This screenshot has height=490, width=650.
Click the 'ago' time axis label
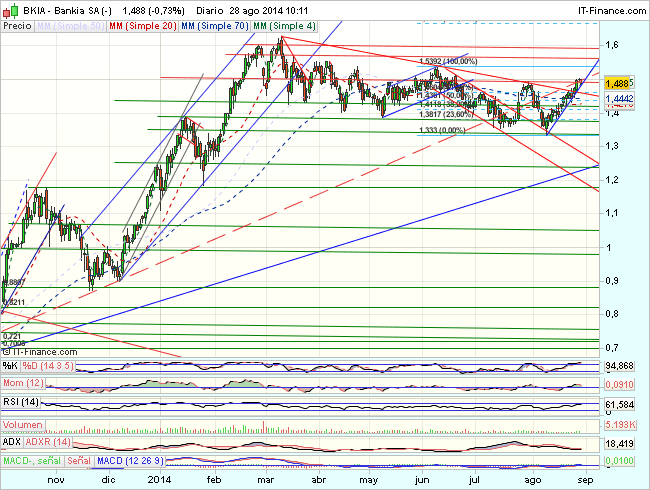(x=533, y=480)
